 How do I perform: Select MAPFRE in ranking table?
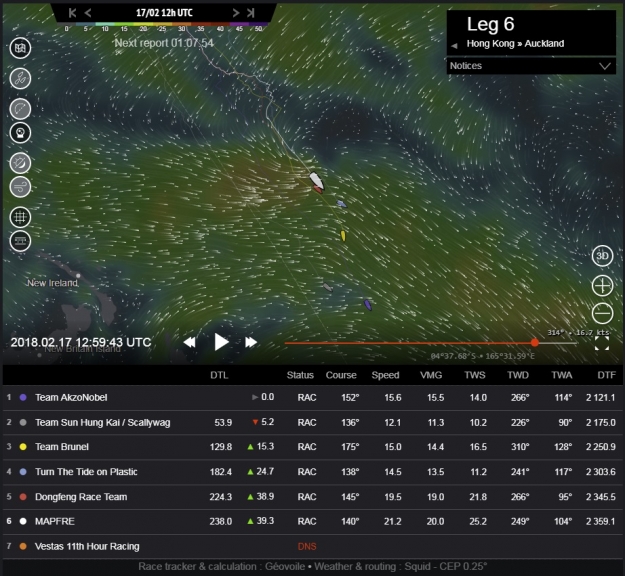point(55,521)
